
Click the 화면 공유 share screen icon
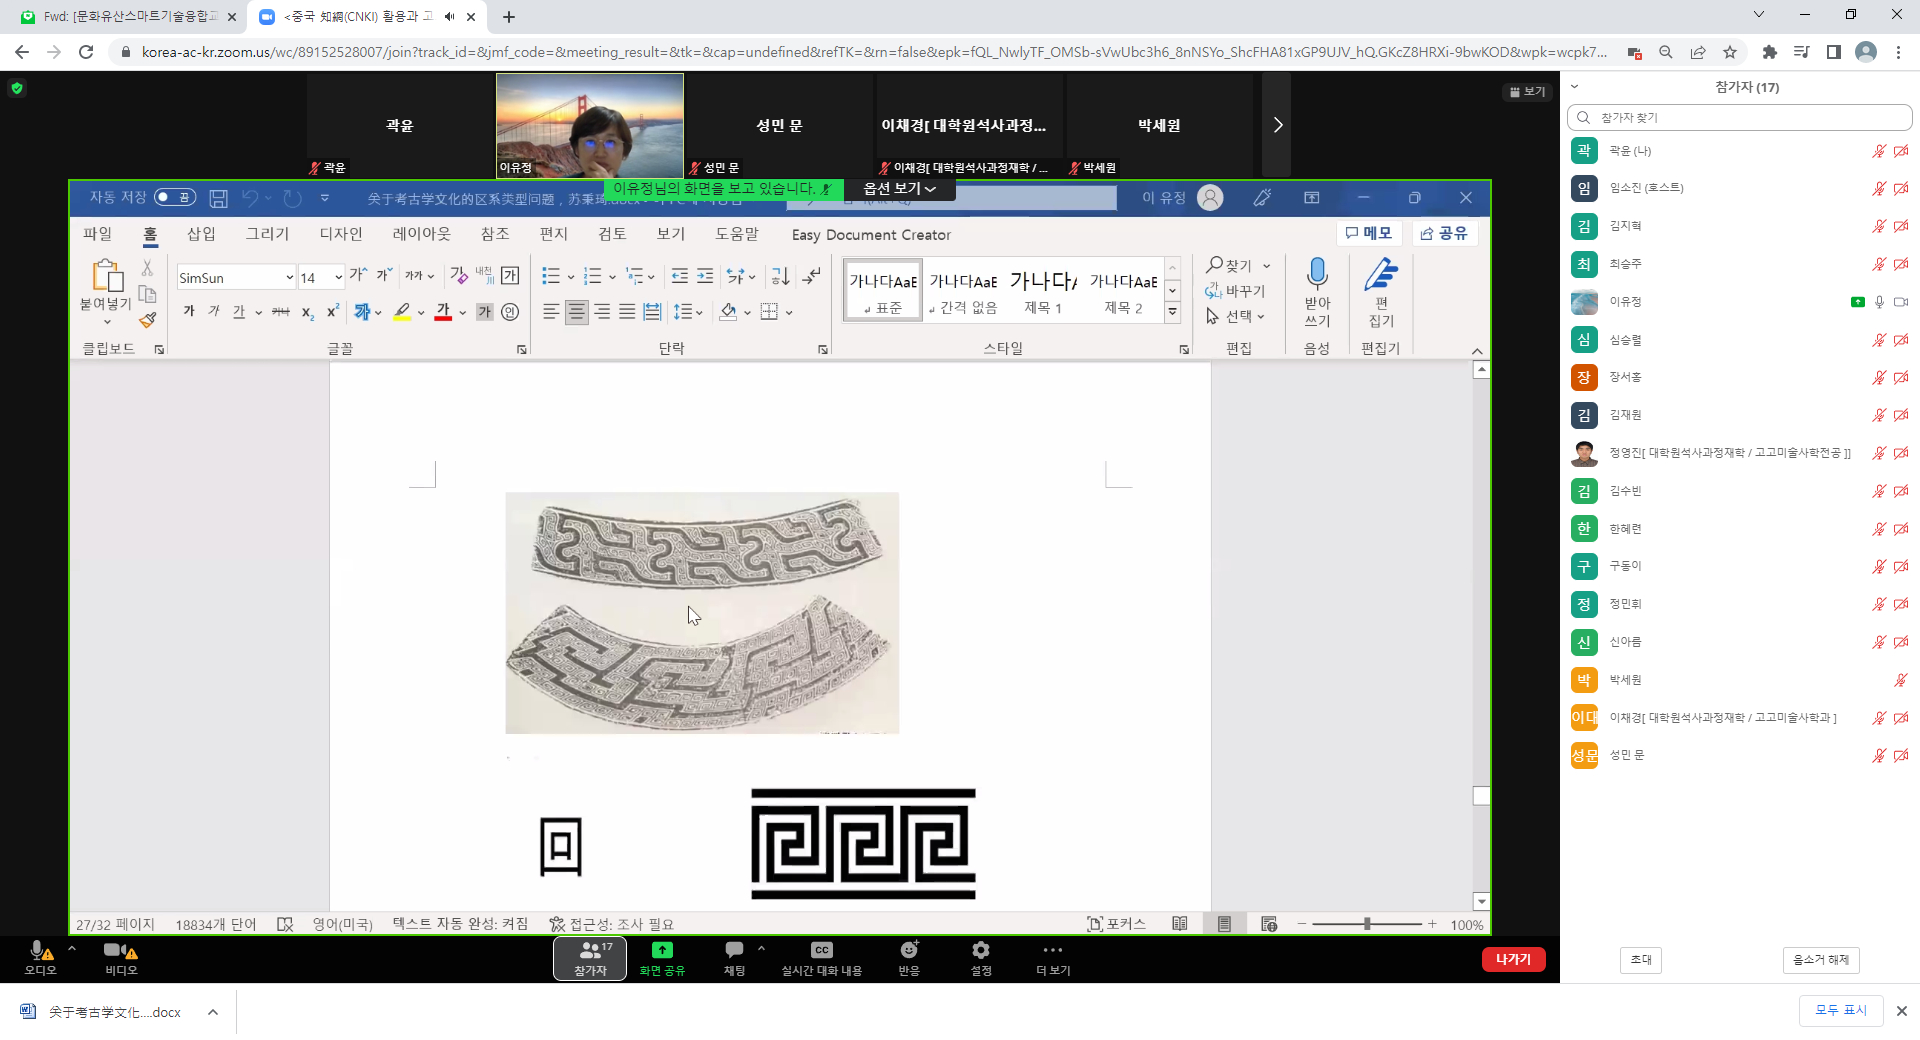coord(662,950)
